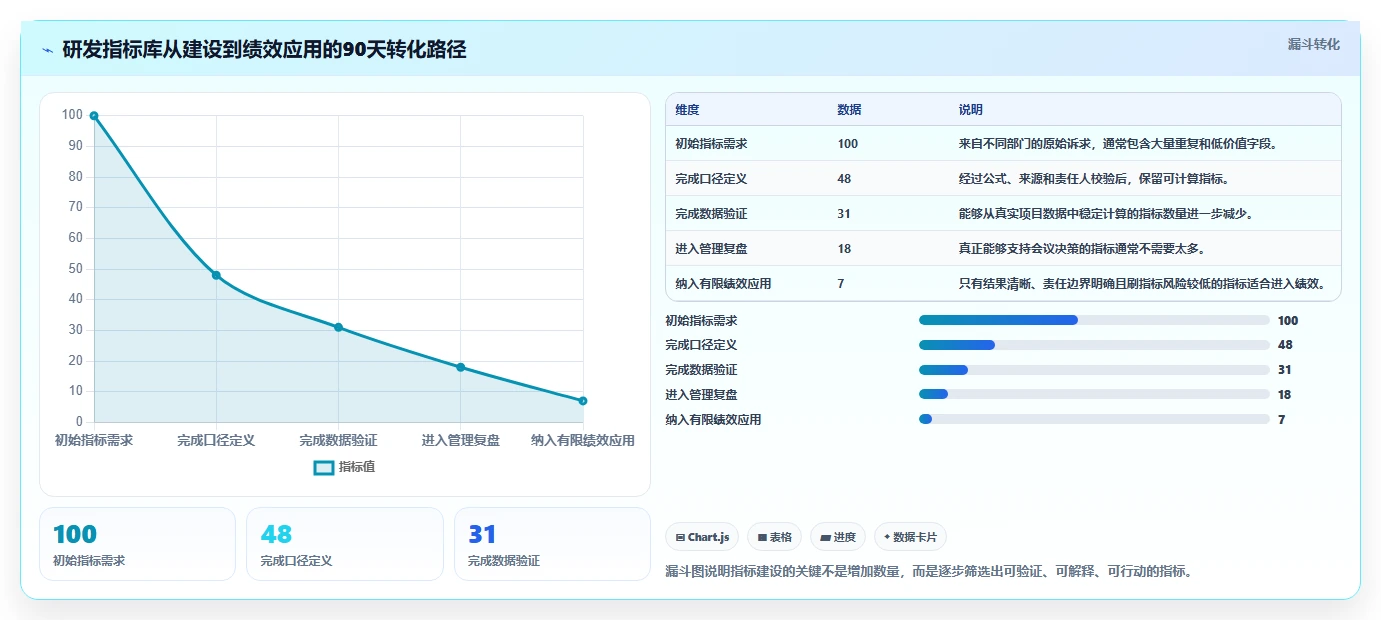Click the 完成数据验证 progress bar
Screen dimensions: 1381x620
click(x=1094, y=370)
